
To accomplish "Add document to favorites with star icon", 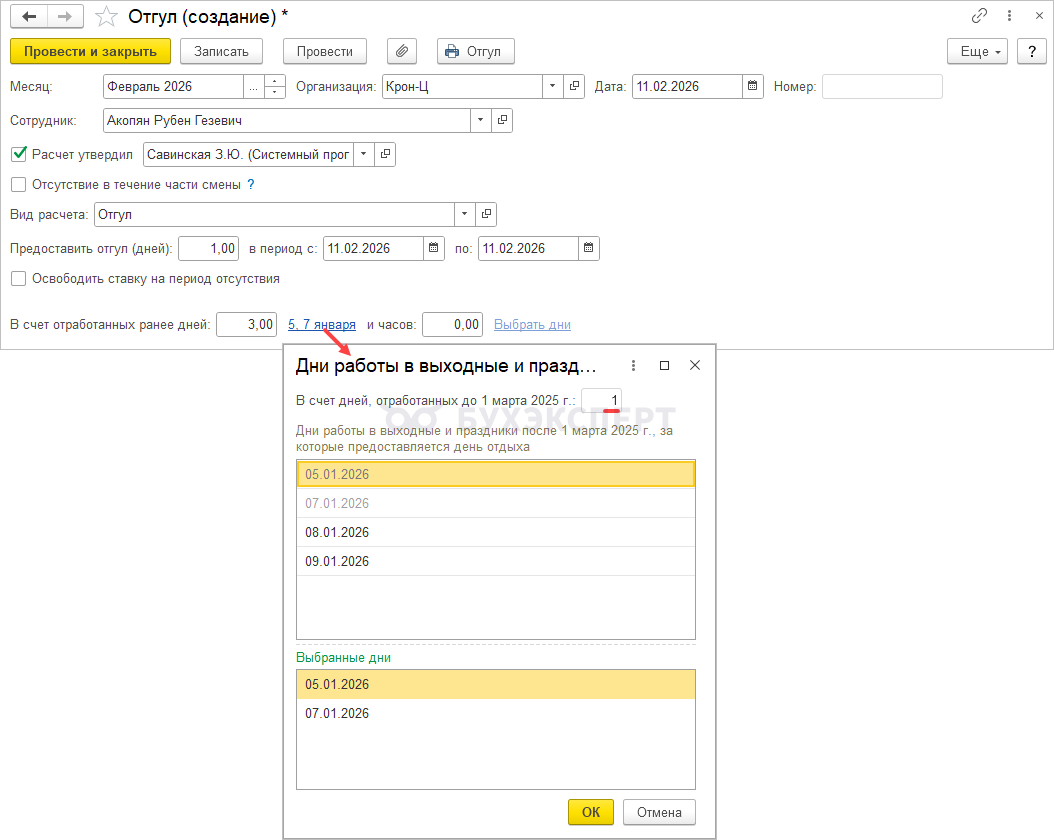I will point(106,17).
